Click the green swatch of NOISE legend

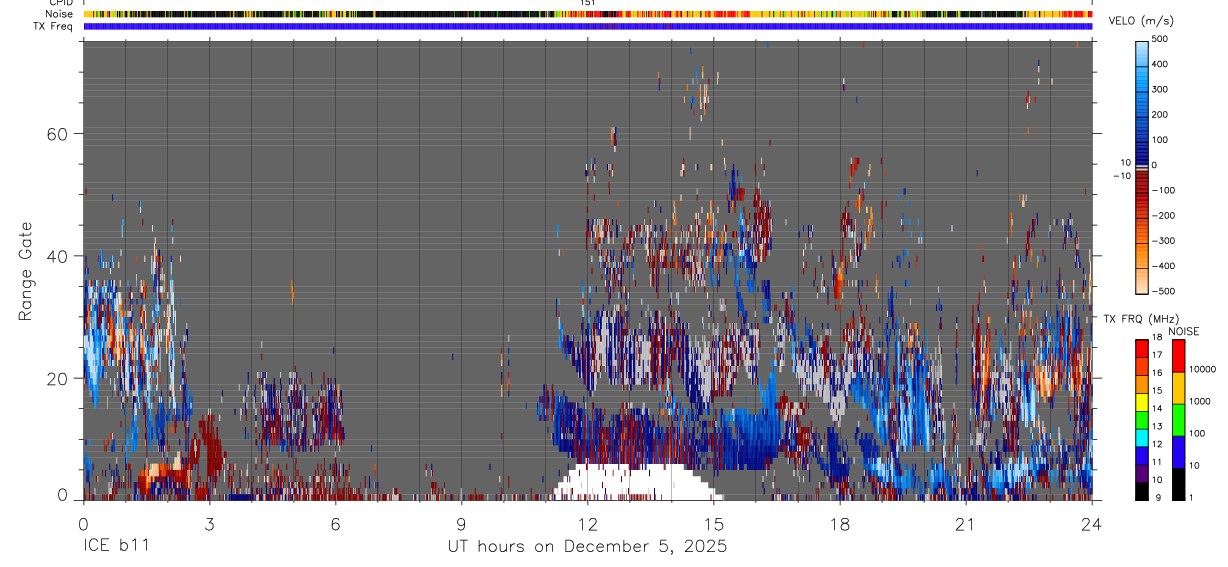point(1179,419)
